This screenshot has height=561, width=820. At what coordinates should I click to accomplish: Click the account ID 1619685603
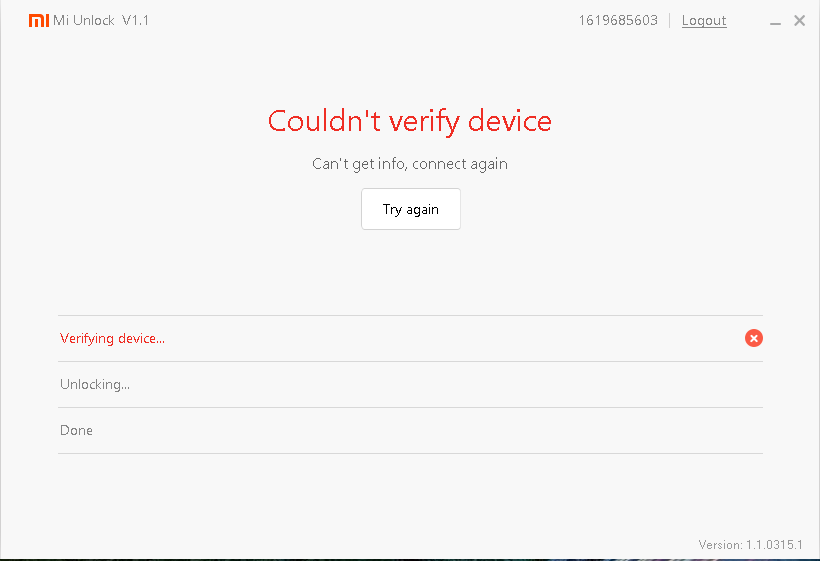pos(618,21)
